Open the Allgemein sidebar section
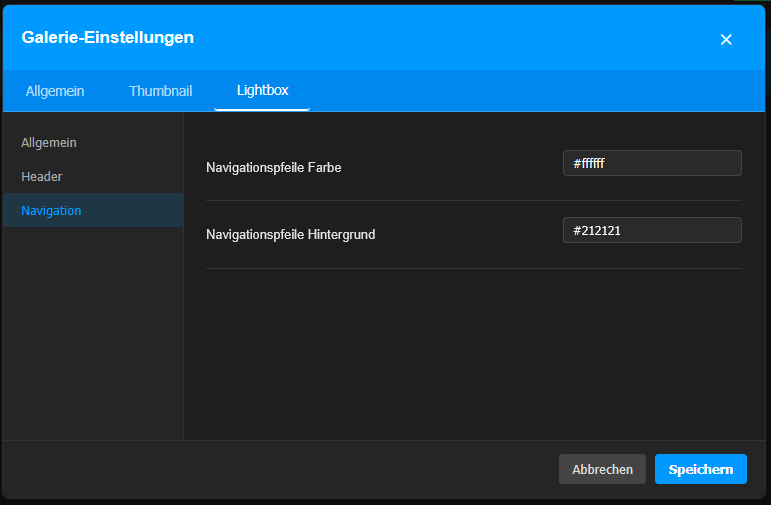Image resolution: width=771 pixels, height=505 pixels. (93, 143)
